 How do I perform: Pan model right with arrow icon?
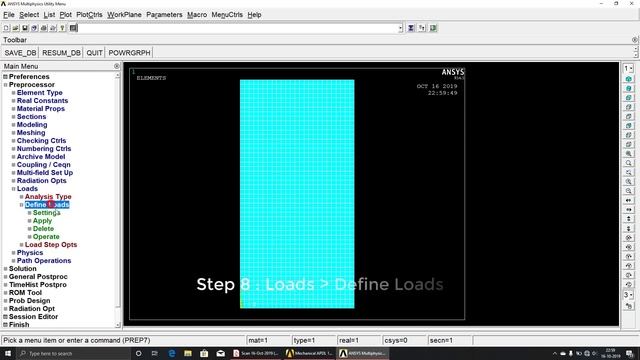point(629,210)
